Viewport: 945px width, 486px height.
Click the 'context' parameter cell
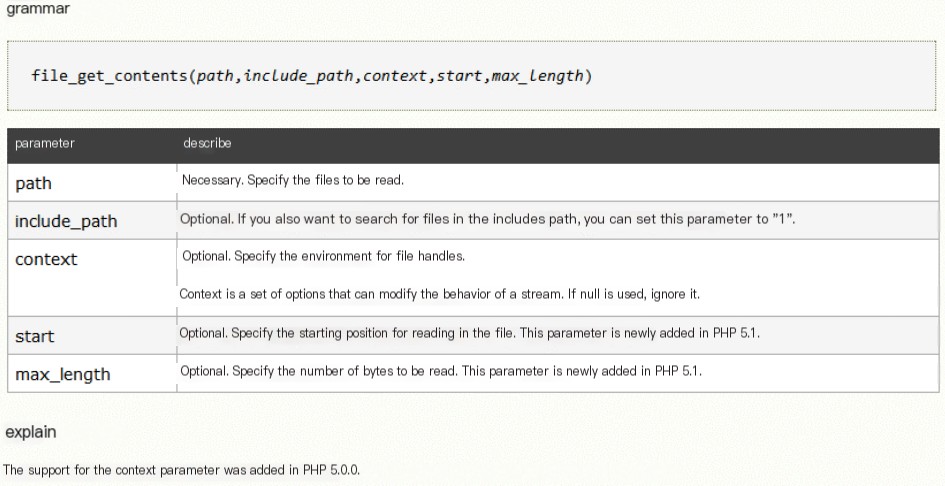92,277
